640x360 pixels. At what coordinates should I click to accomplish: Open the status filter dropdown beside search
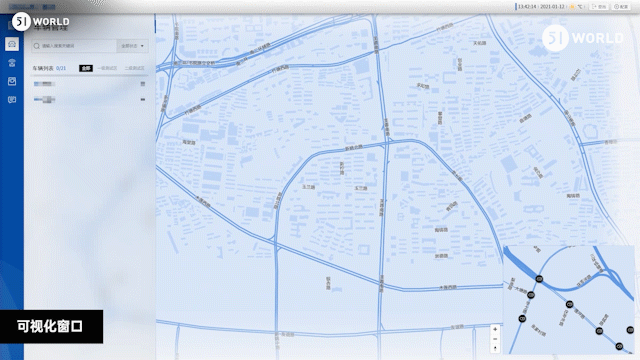pyautogui.click(x=132, y=46)
